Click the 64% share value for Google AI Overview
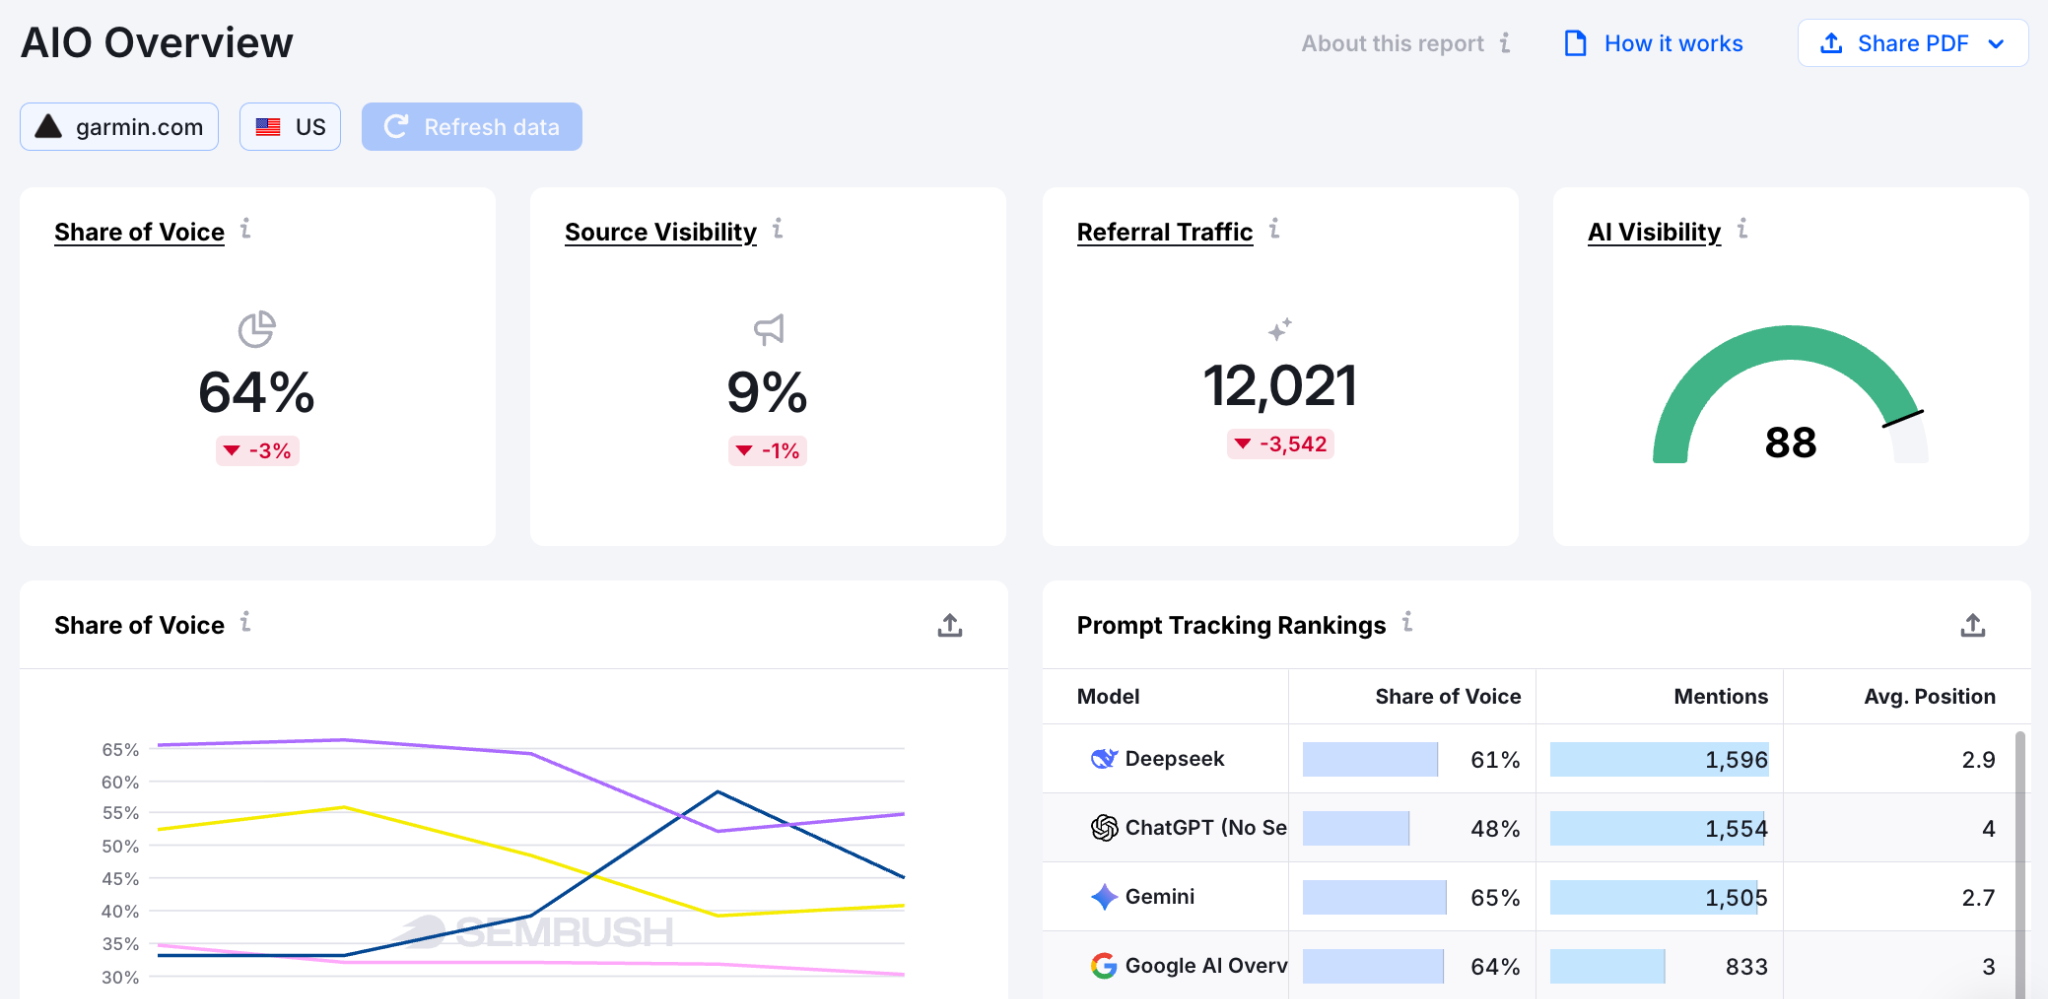This screenshot has width=2048, height=999. pyautogui.click(x=1495, y=967)
